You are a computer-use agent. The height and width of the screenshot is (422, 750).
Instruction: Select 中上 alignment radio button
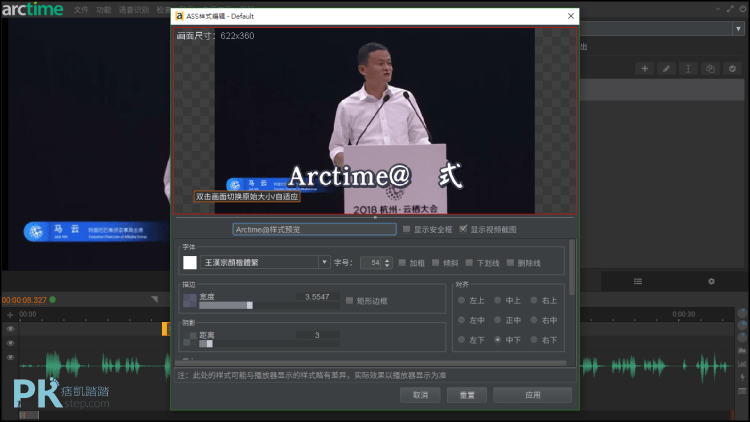click(x=498, y=300)
